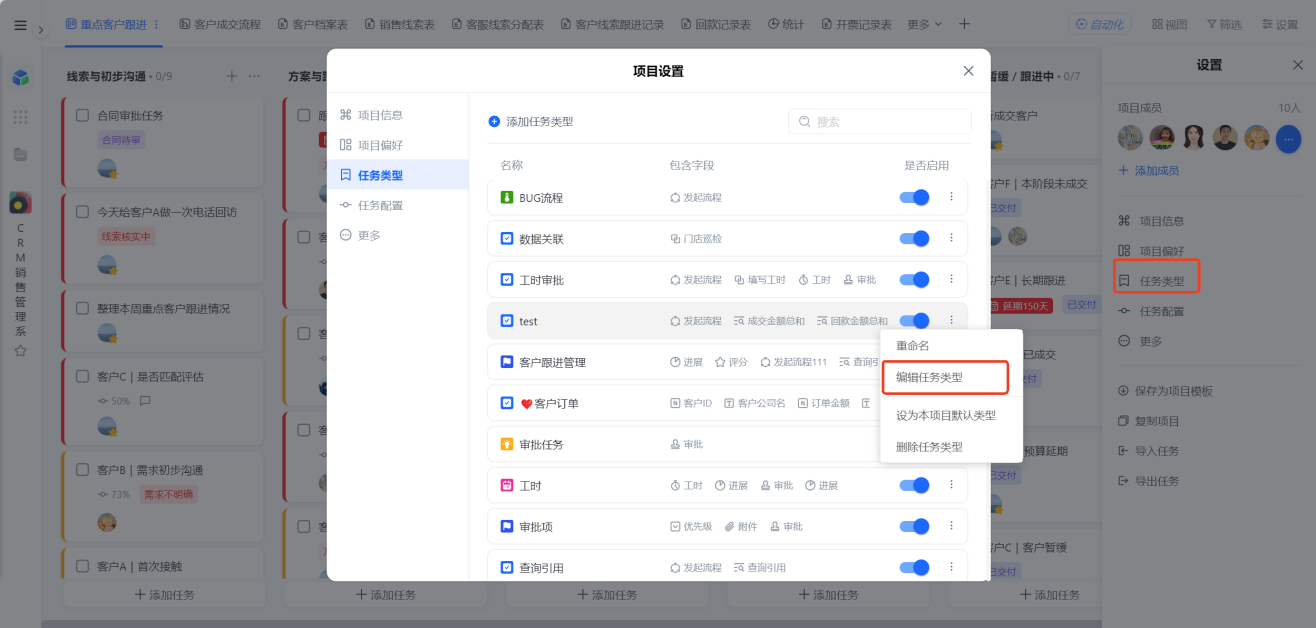1316x628 pixels.
Task: Expand the collapsed left sidebar chevron
Action: [41, 30]
